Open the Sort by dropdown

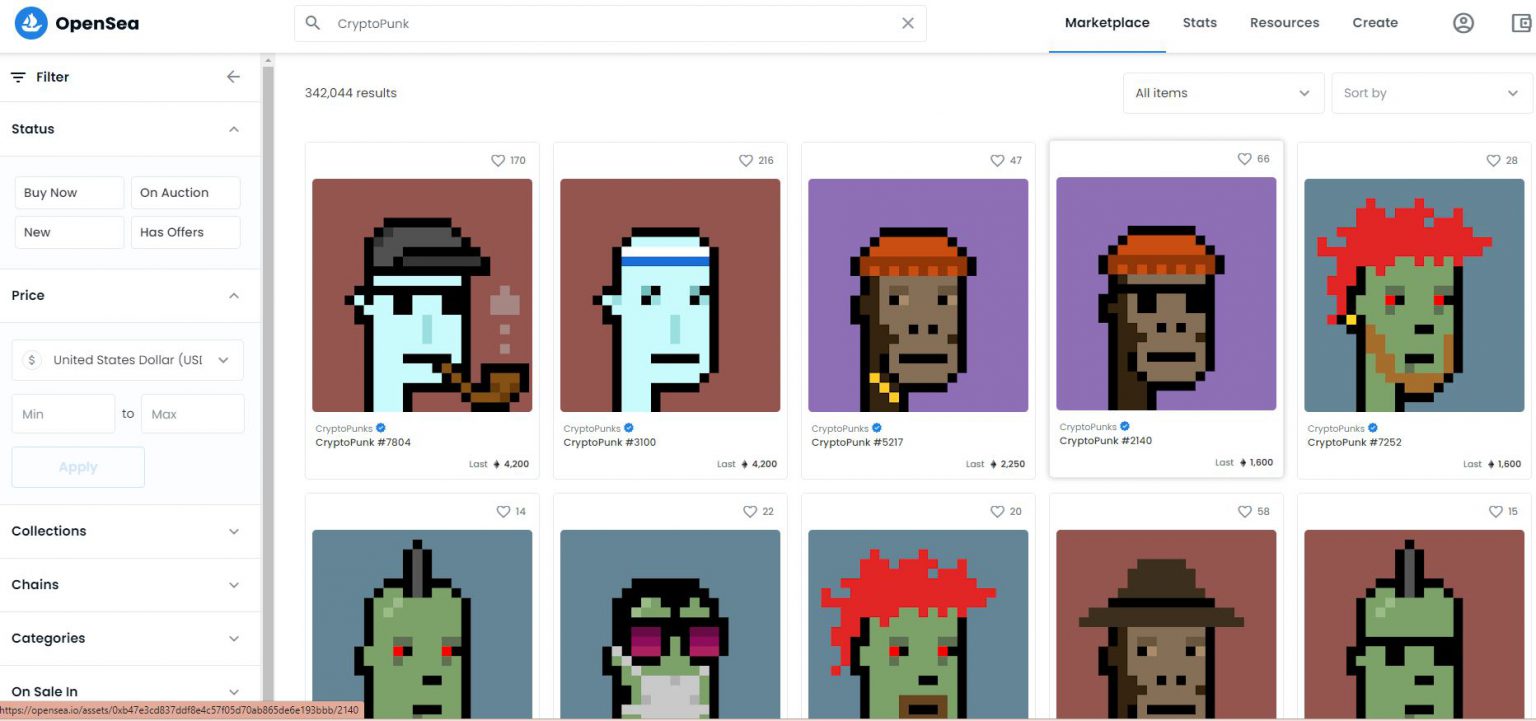click(x=1430, y=93)
